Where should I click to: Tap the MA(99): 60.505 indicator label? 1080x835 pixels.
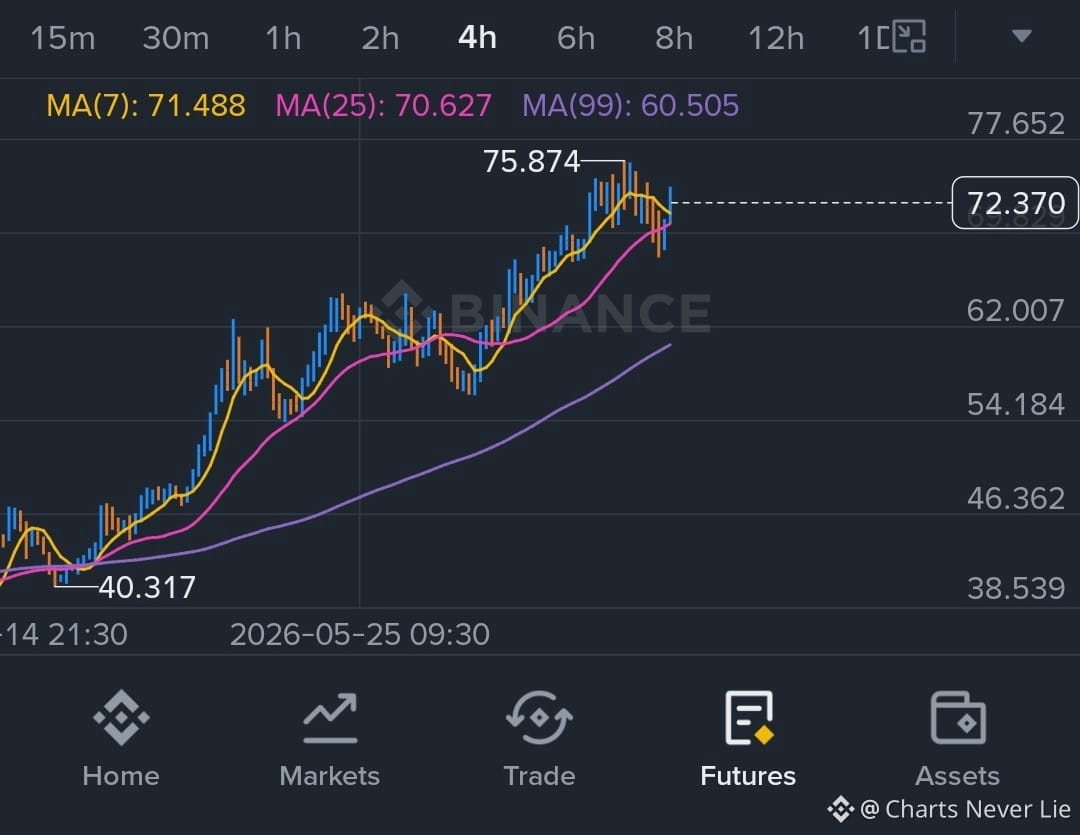pyautogui.click(x=630, y=105)
